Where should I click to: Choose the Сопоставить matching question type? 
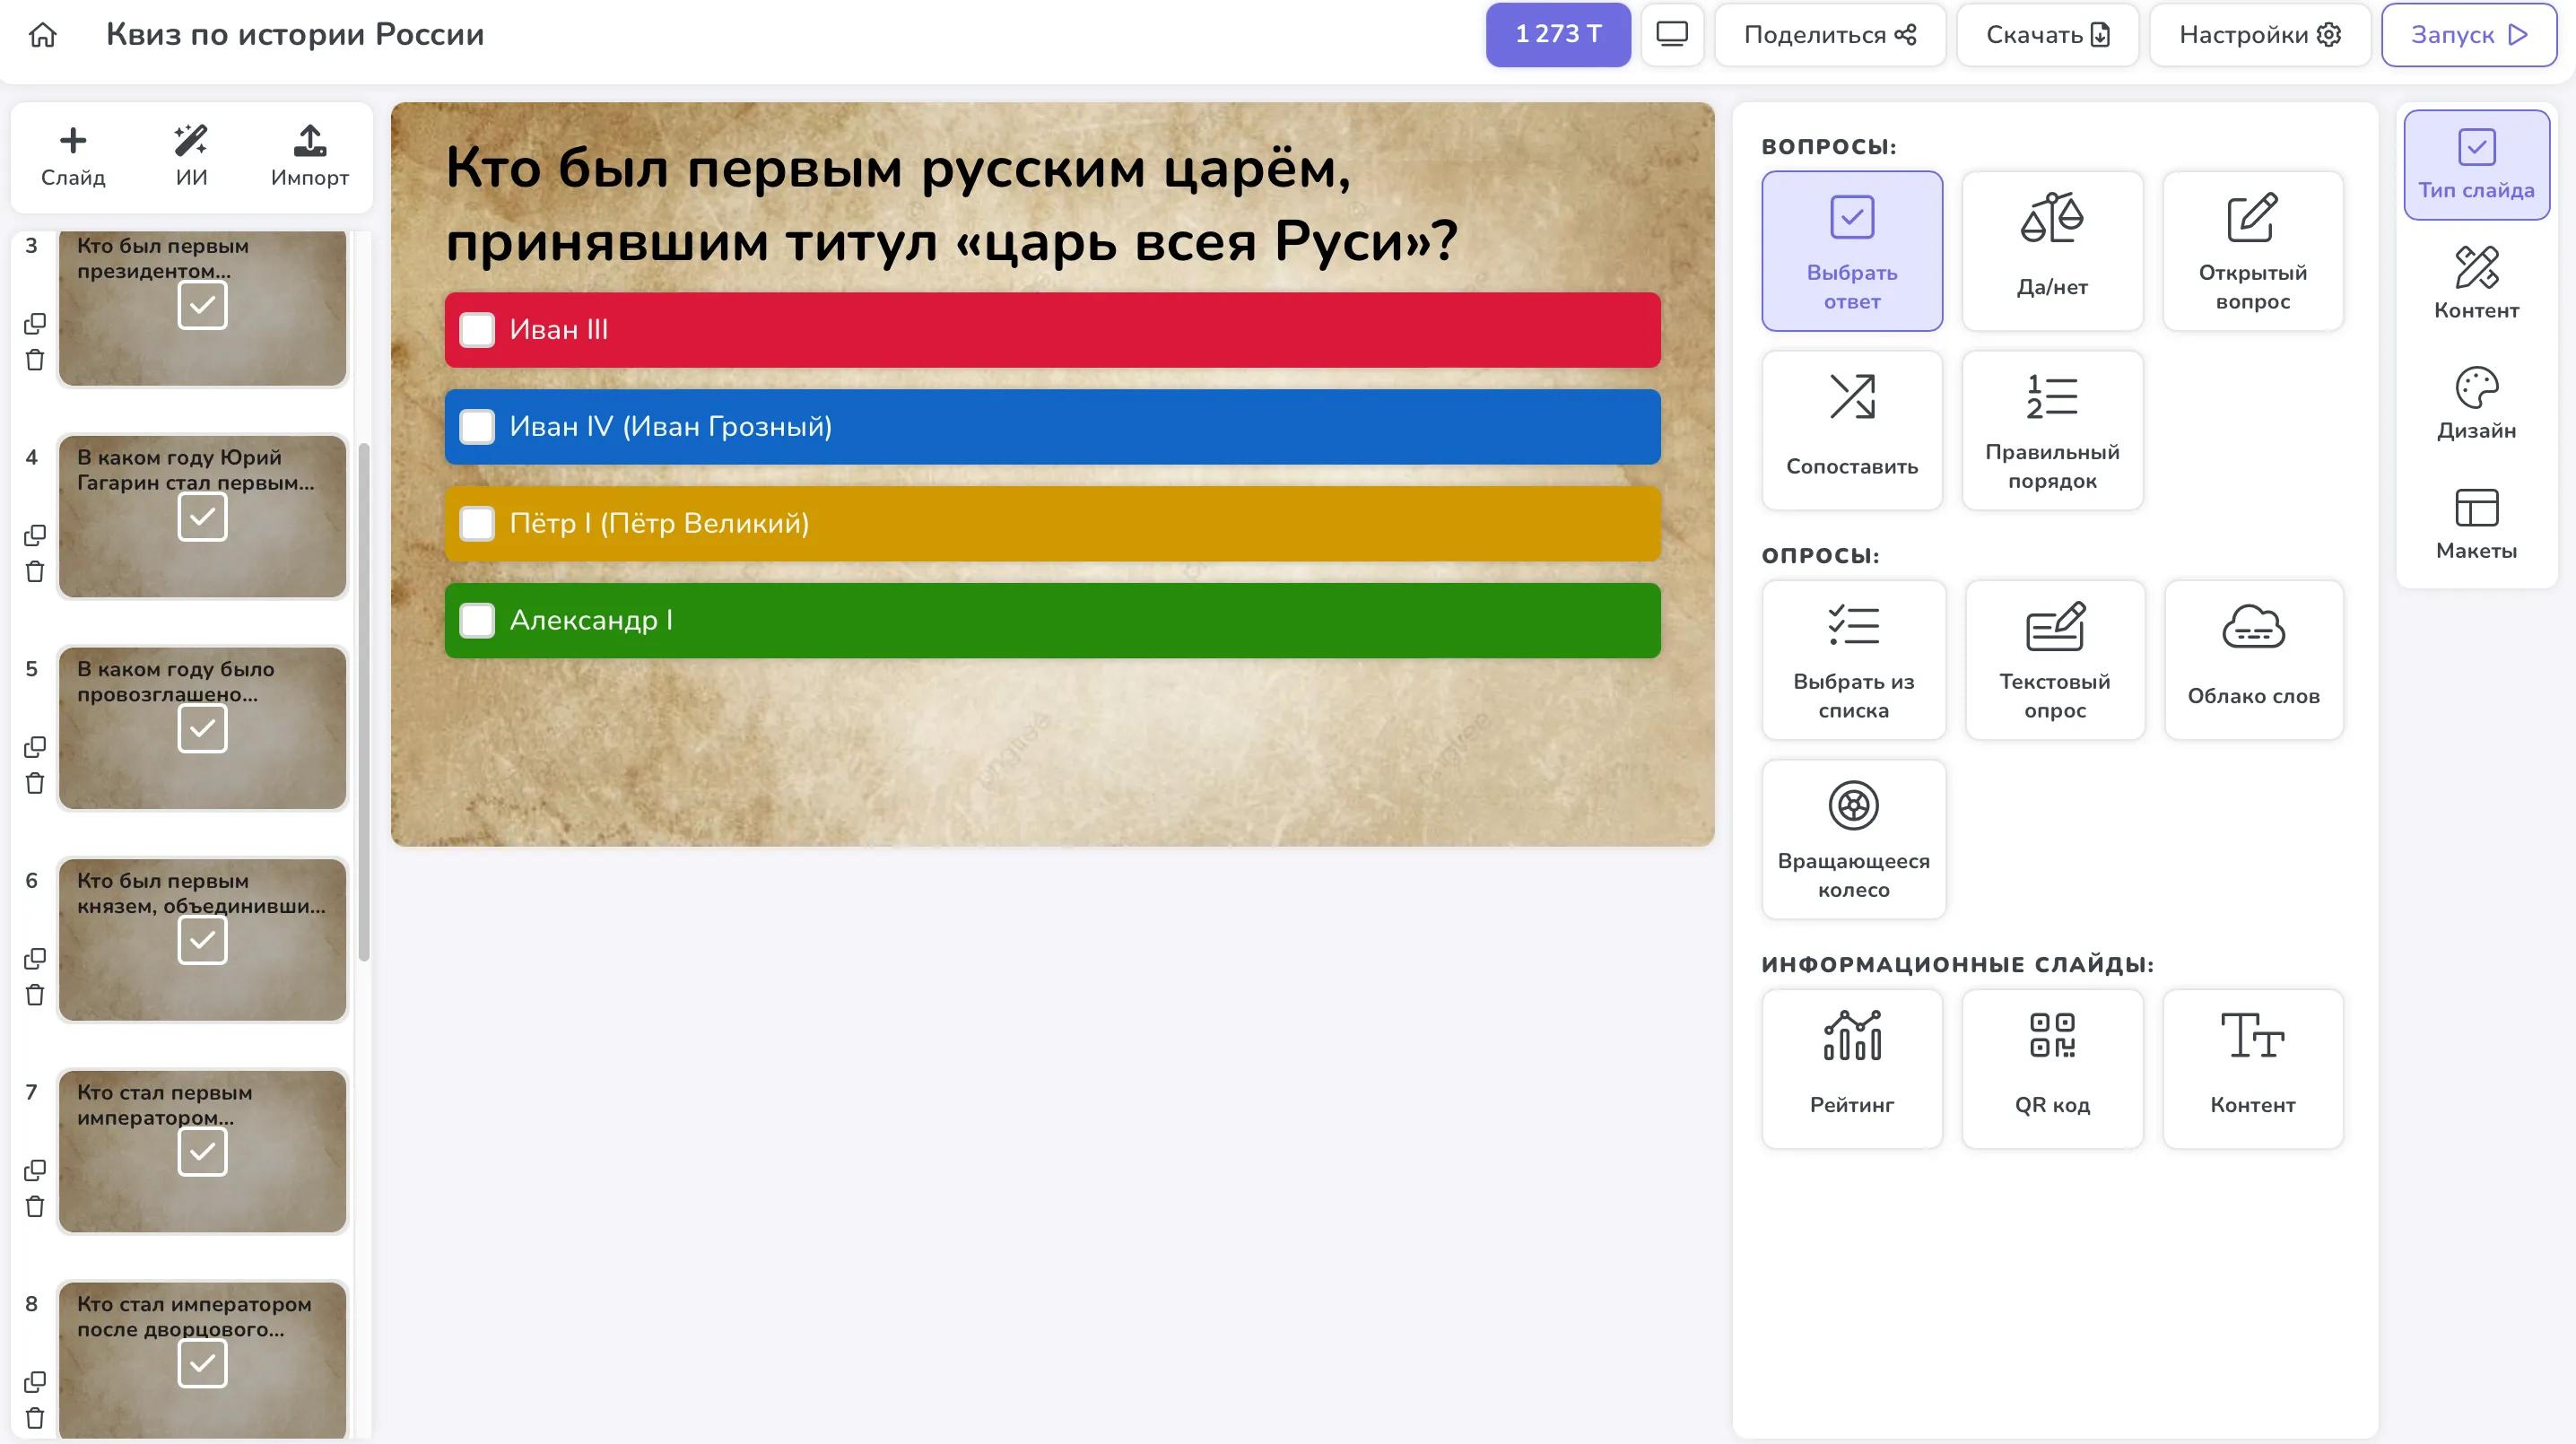(1851, 430)
